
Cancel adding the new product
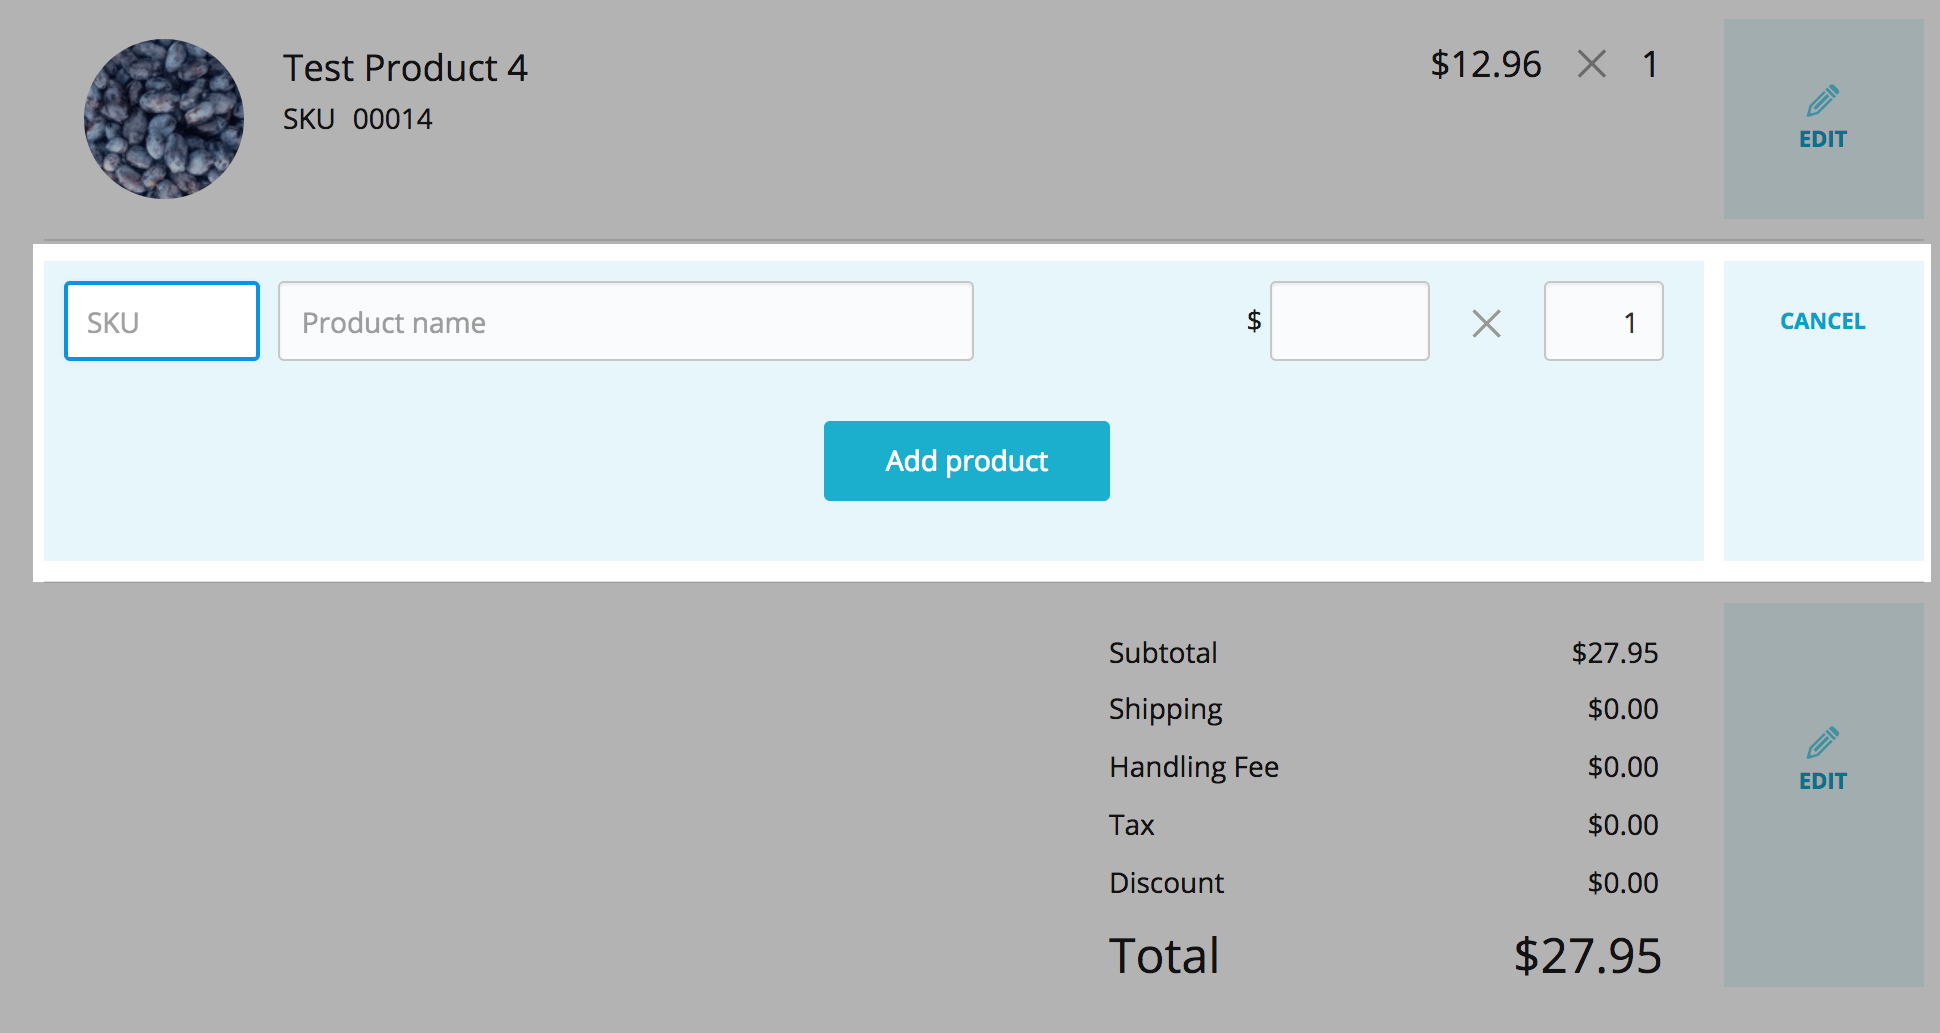1822,321
